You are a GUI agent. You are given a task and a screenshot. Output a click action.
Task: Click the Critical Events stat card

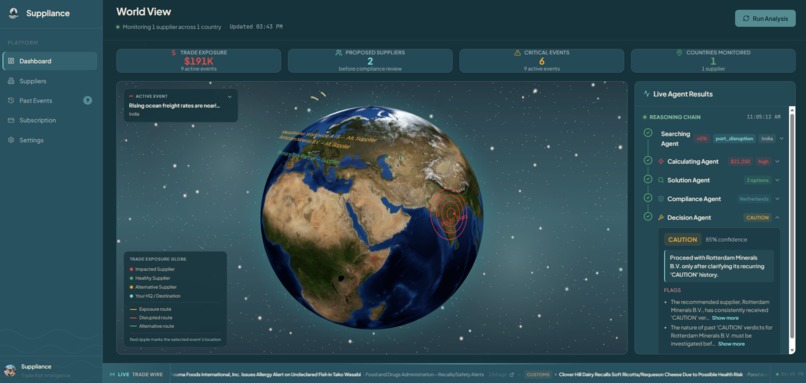[542, 61]
